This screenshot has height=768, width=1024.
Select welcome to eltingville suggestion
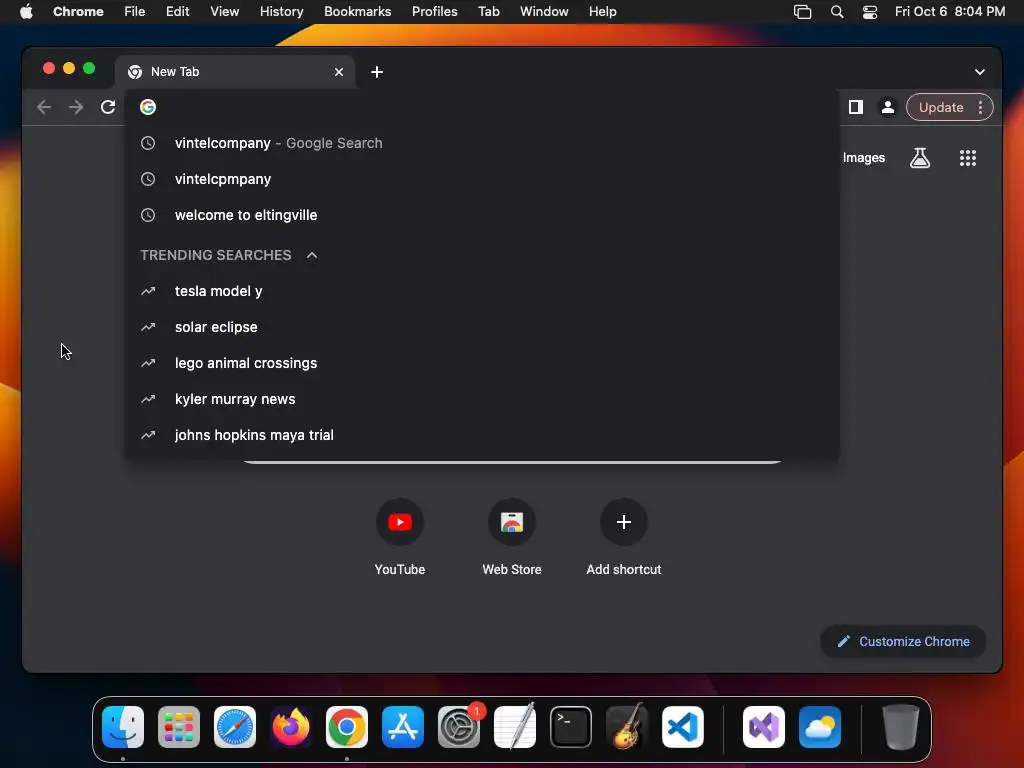[x=482, y=215]
